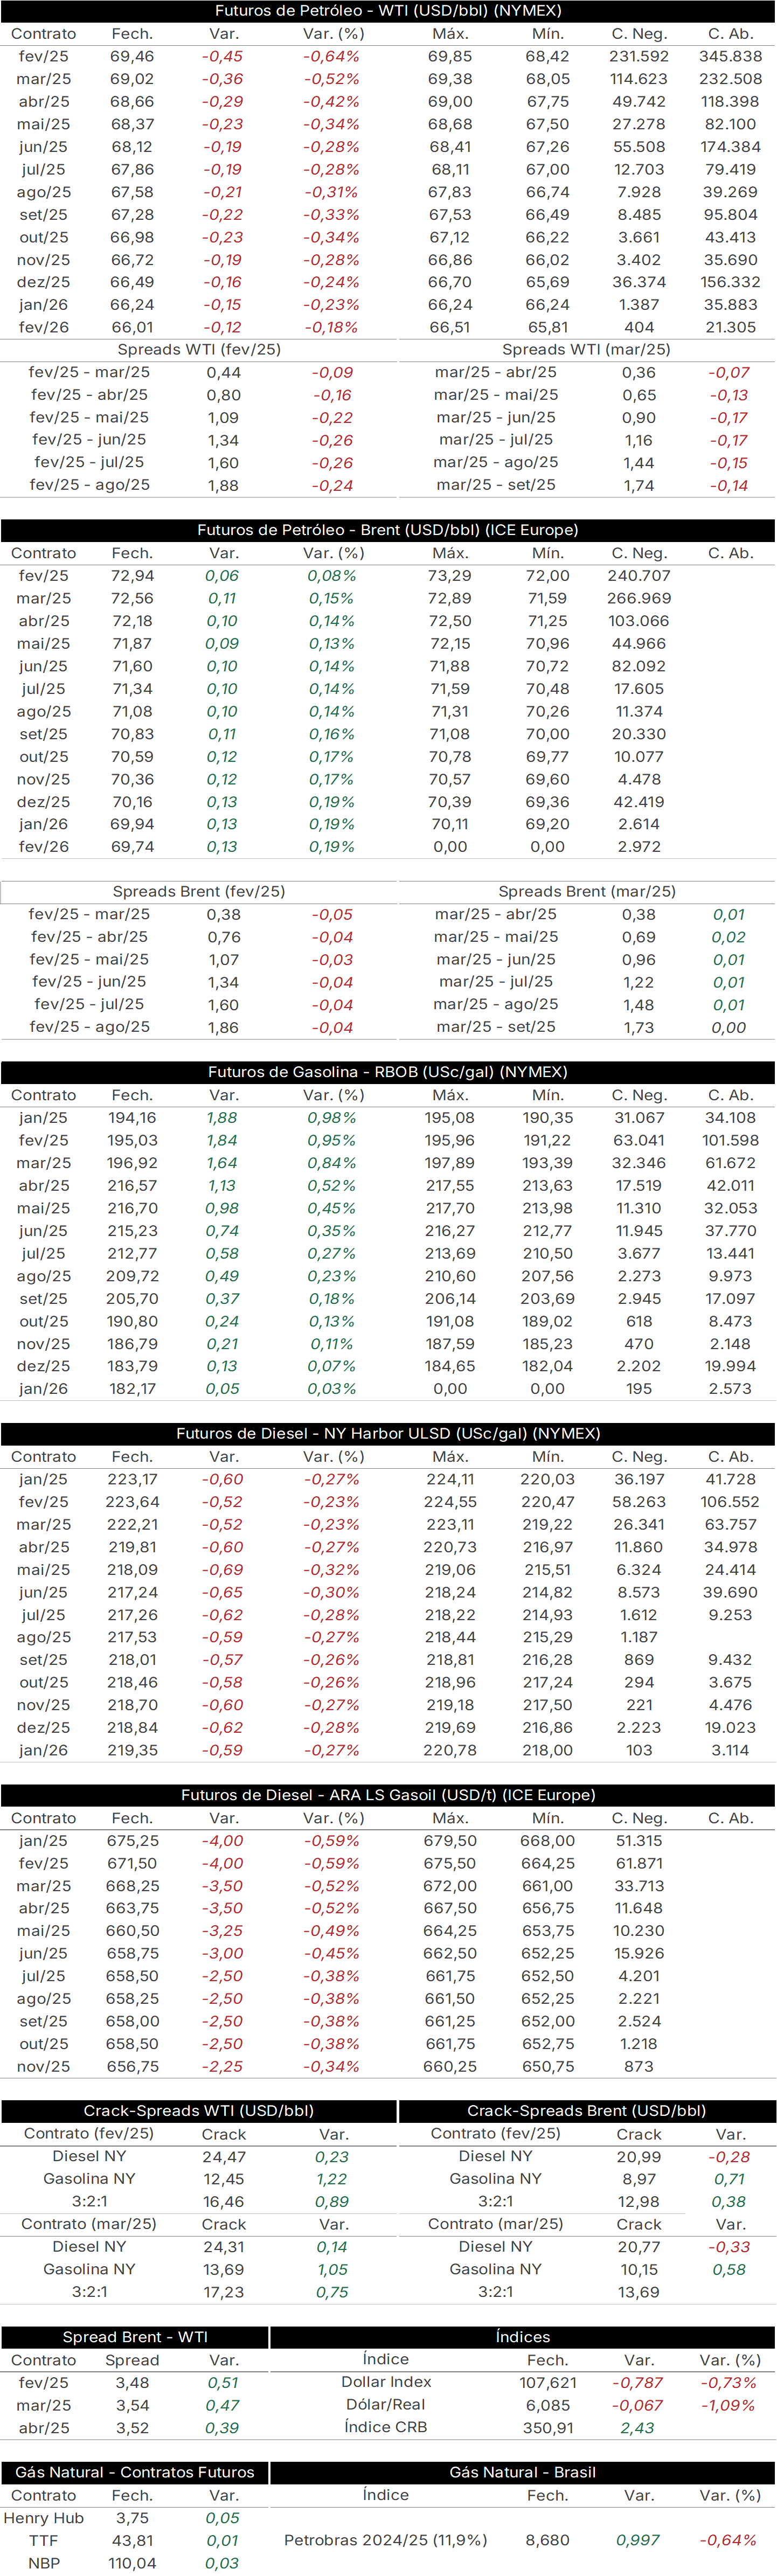The width and height of the screenshot is (777, 2576).
Task: Click the Spread Brent - WTI header
Action: tap(135, 2337)
